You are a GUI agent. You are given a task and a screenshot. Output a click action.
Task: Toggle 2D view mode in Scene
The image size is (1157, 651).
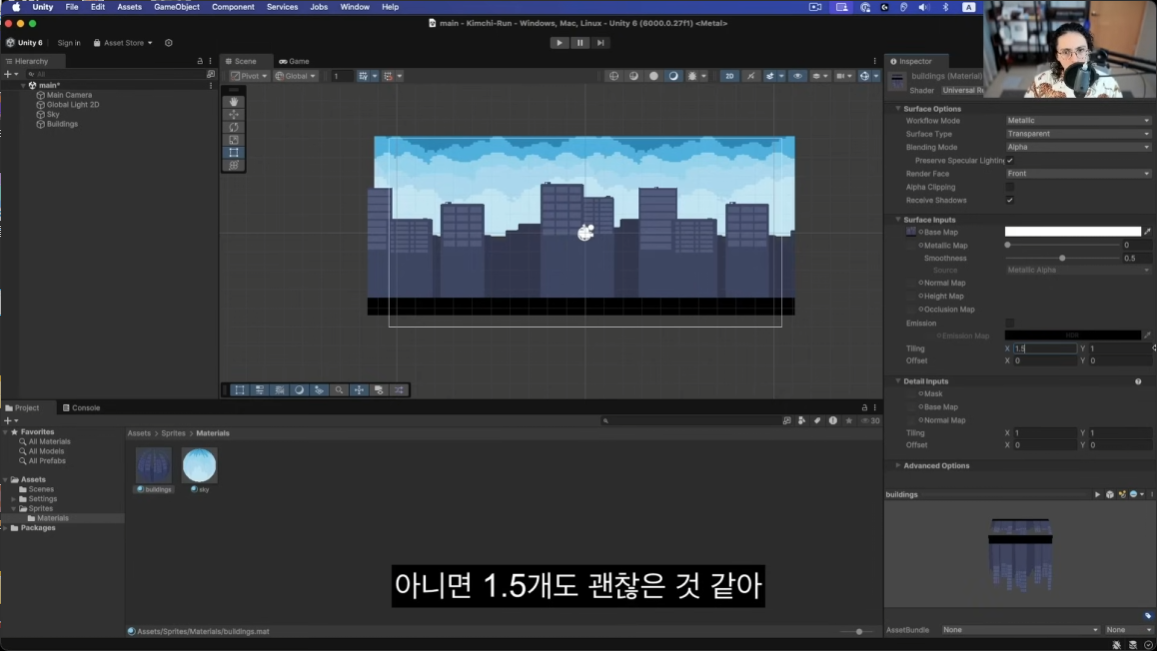(729, 76)
